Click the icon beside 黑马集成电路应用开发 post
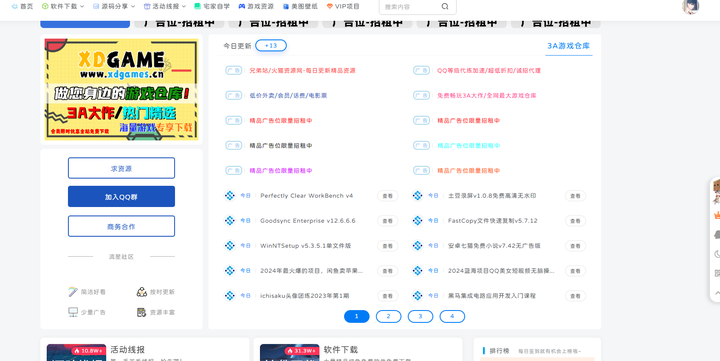 pos(417,296)
